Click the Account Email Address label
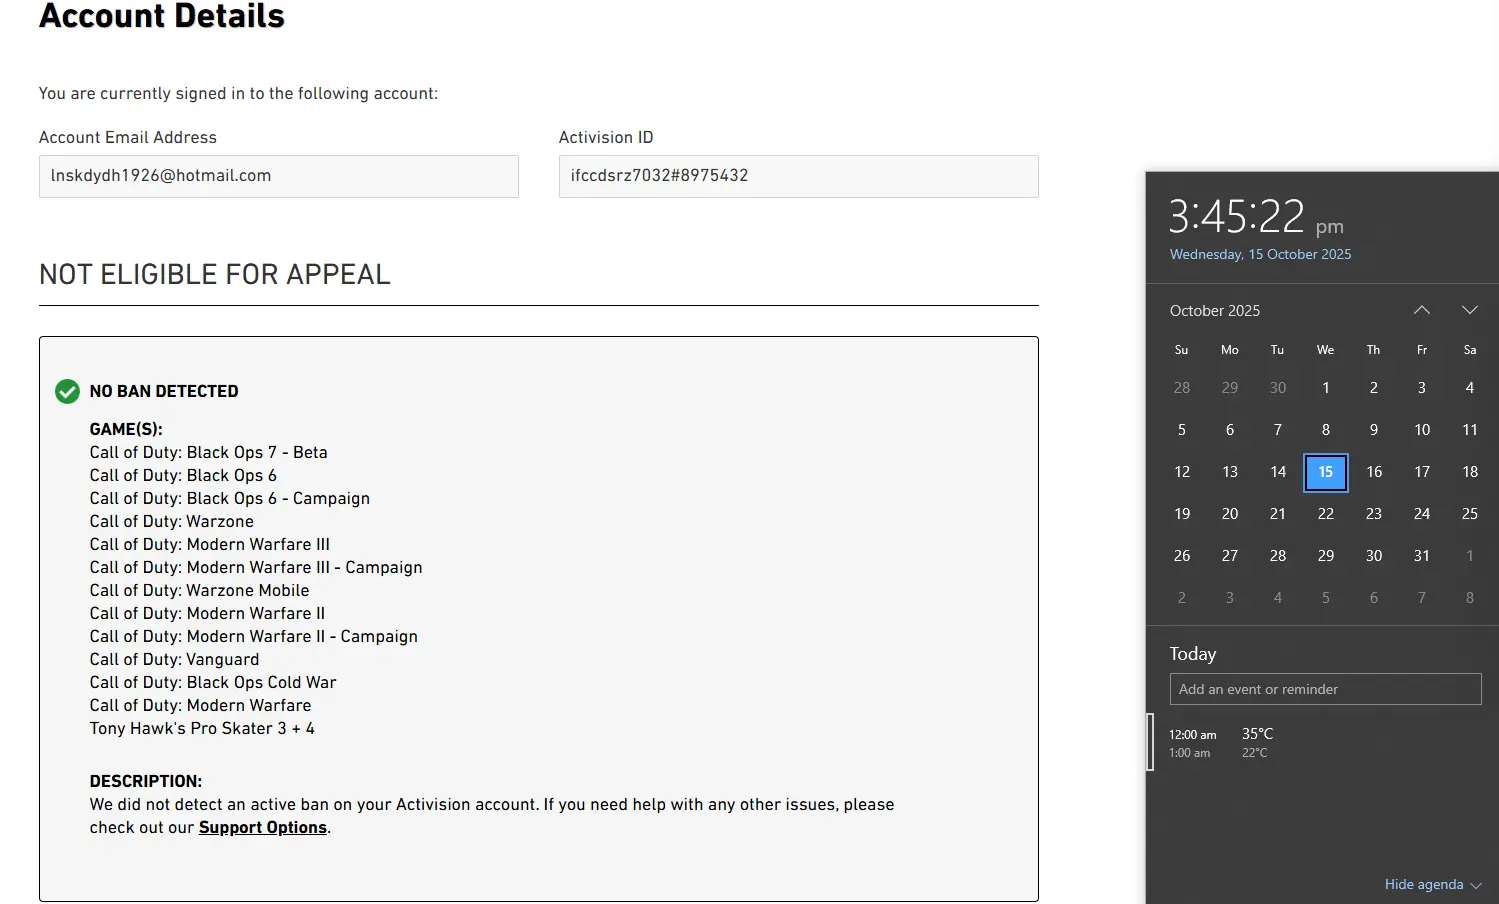Viewport: 1499px width, 904px height. coord(128,137)
